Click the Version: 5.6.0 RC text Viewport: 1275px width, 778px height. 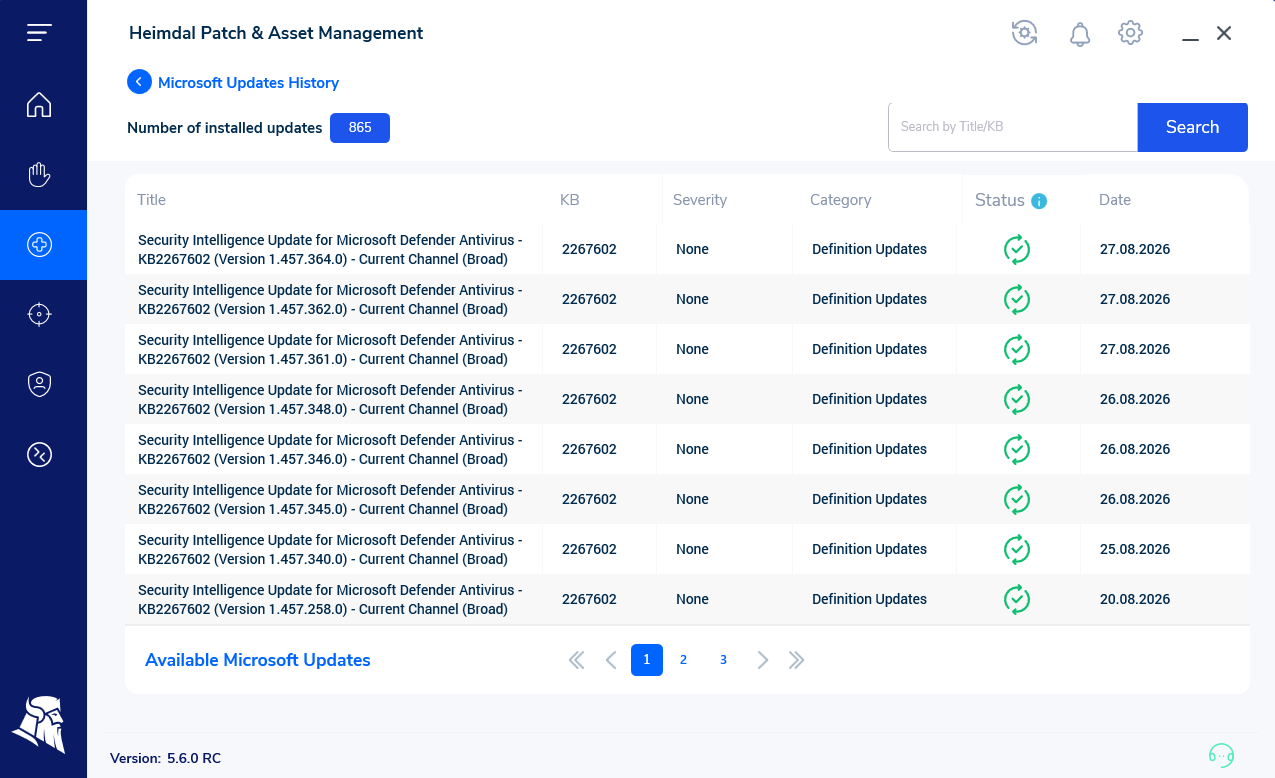(165, 758)
